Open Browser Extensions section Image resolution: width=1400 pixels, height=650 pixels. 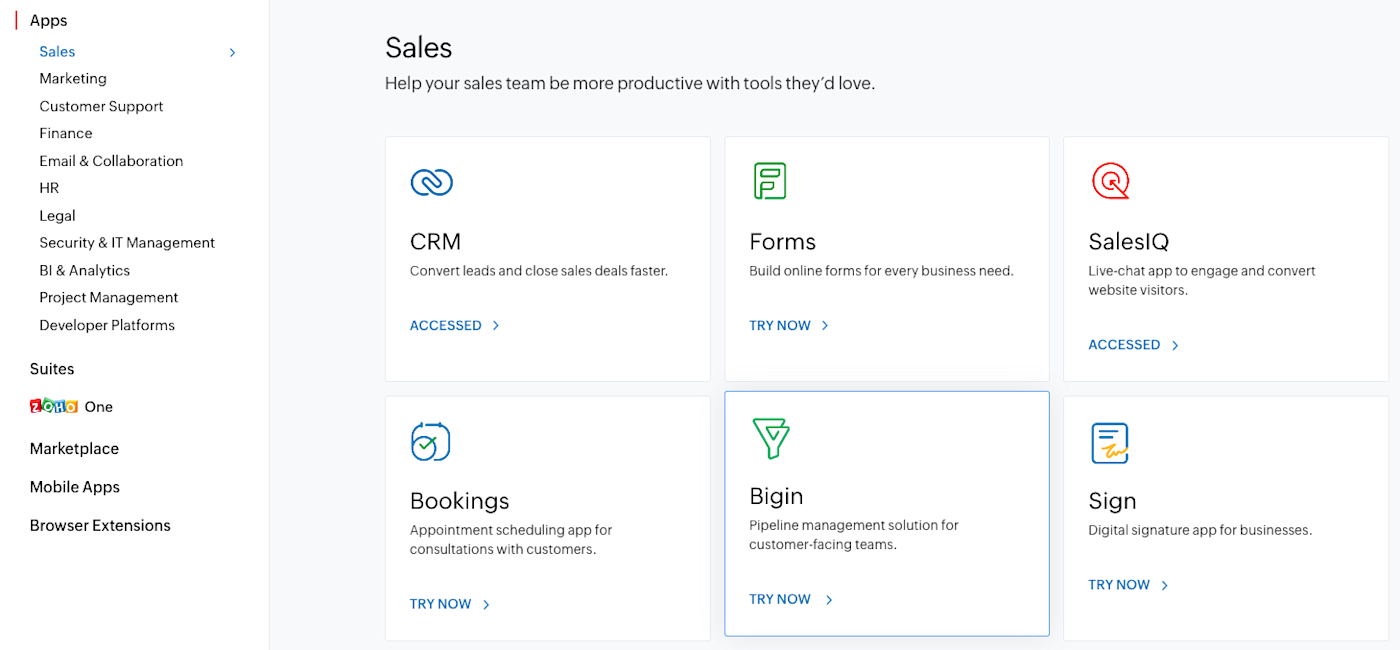click(100, 526)
